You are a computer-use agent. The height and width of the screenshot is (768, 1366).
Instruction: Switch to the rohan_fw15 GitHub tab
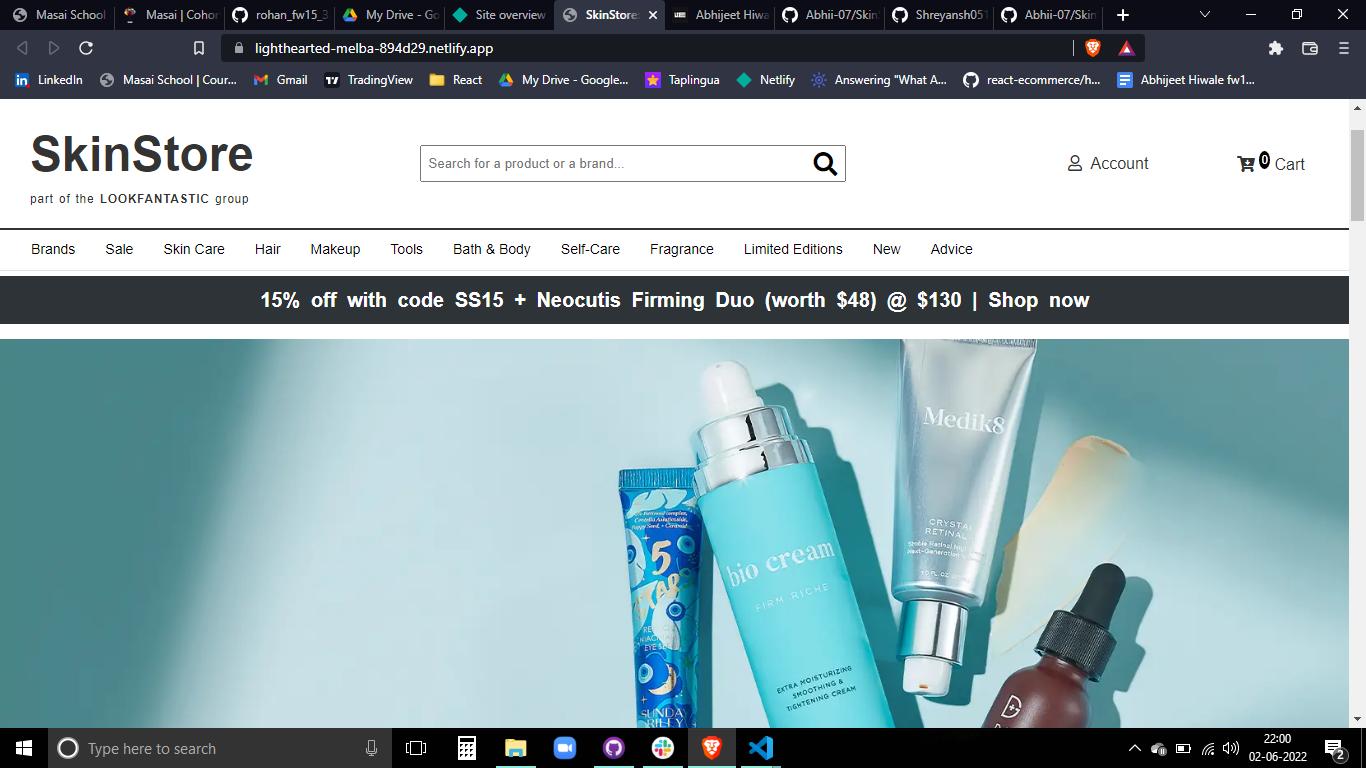coord(280,15)
